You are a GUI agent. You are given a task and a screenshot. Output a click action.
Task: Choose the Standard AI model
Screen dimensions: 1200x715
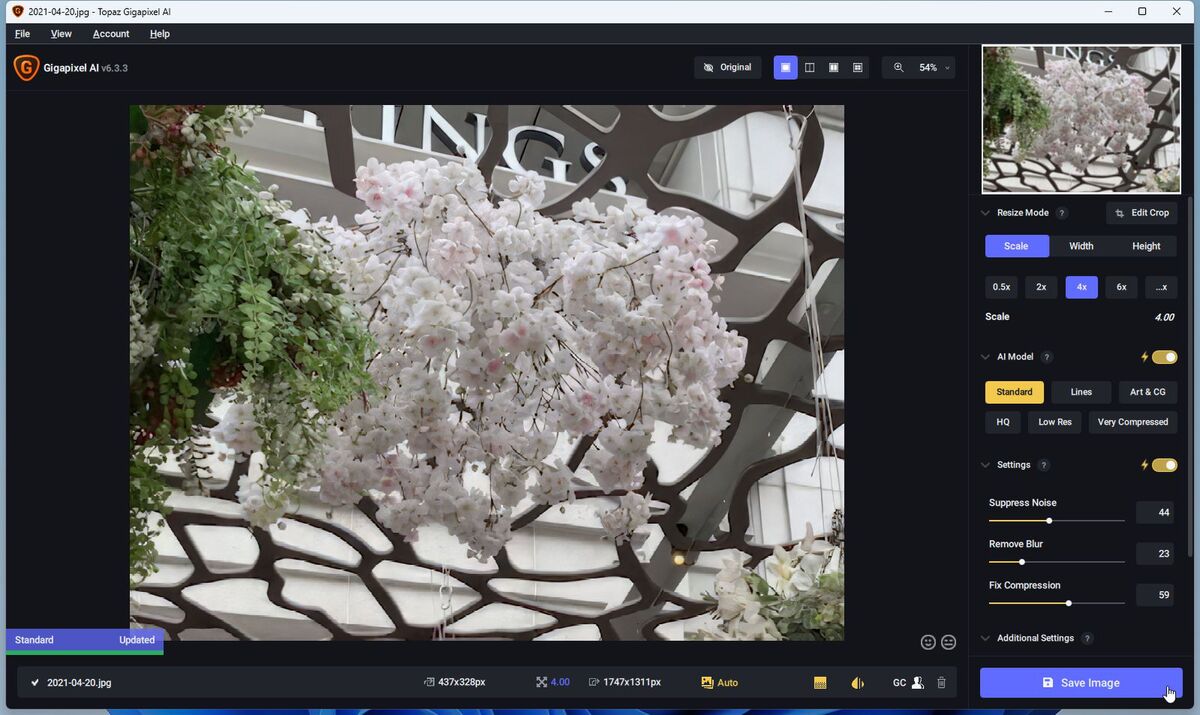[1014, 392]
